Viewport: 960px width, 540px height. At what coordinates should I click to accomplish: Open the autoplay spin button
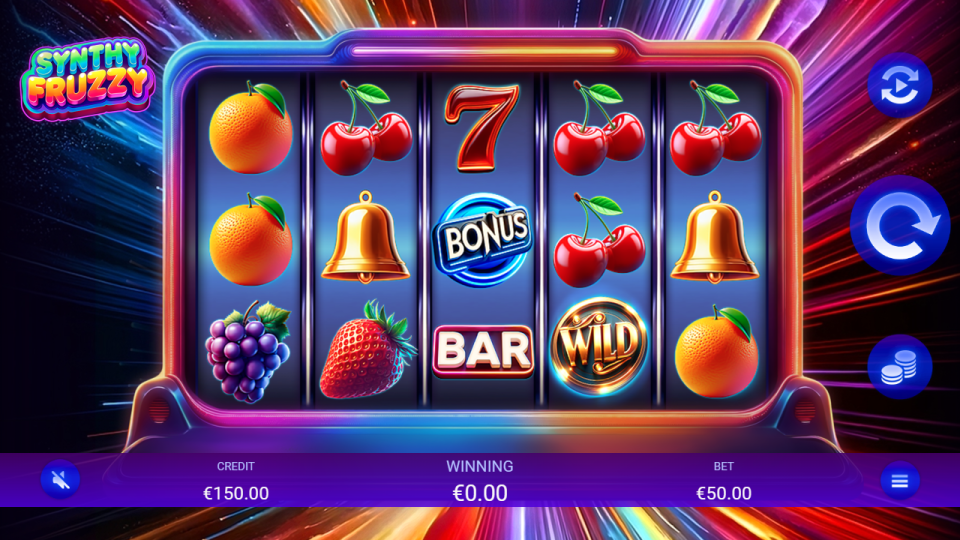(900, 84)
